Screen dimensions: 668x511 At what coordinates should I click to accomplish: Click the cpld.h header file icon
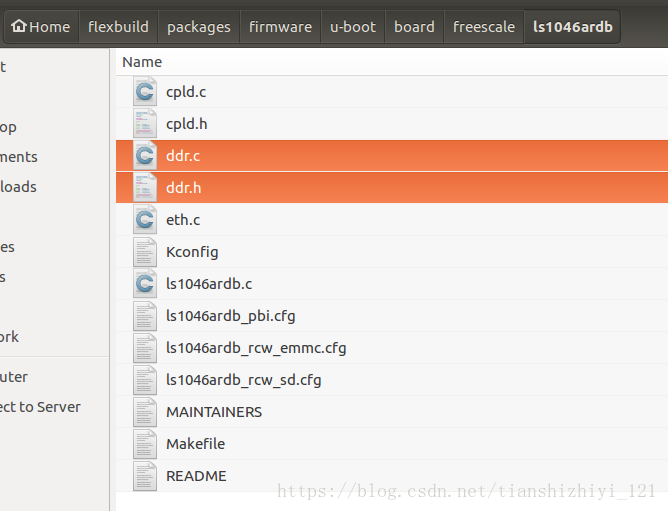click(145, 124)
